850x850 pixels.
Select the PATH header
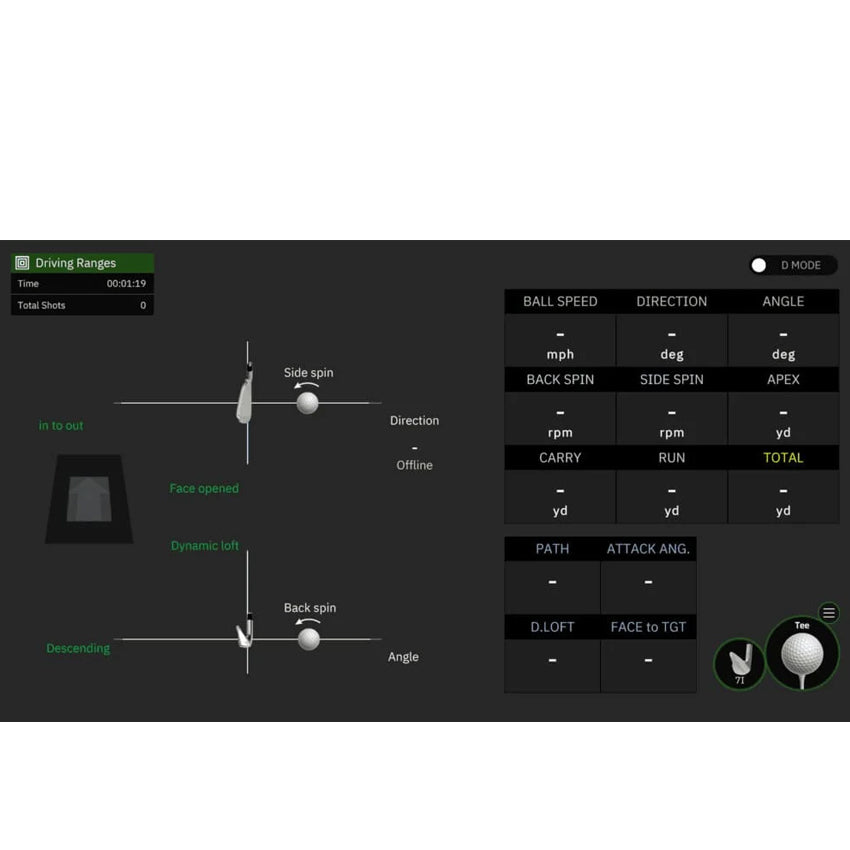pos(552,549)
